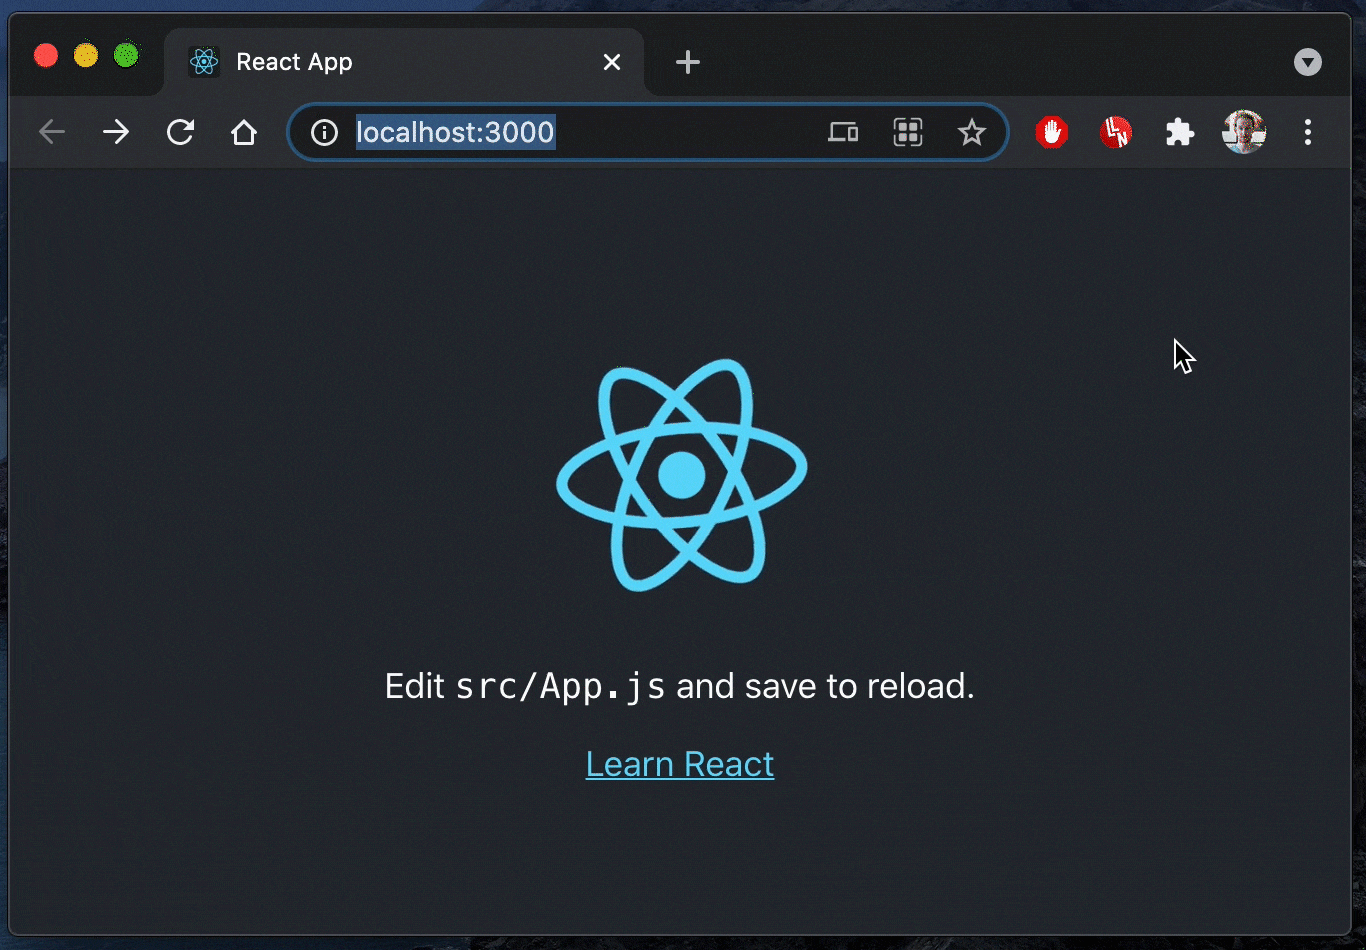Open the device cast icon in address bar

coord(843,132)
